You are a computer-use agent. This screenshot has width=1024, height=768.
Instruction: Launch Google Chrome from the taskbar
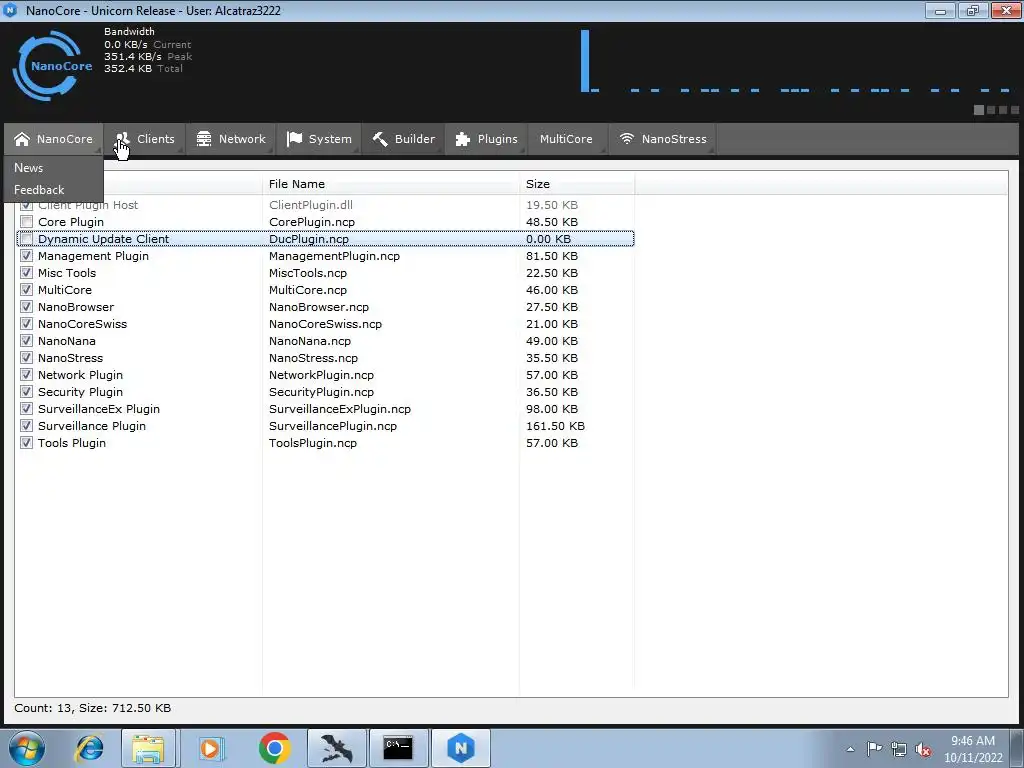pyautogui.click(x=274, y=748)
